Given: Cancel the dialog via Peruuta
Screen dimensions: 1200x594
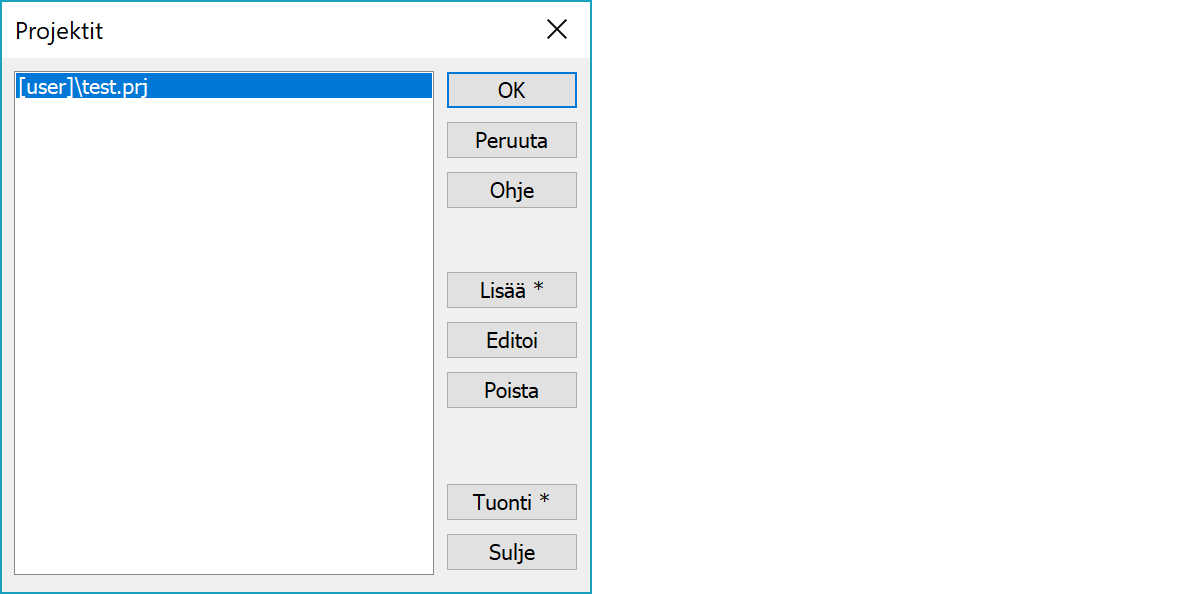Looking at the screenshot, I should [x=511, y=140].
